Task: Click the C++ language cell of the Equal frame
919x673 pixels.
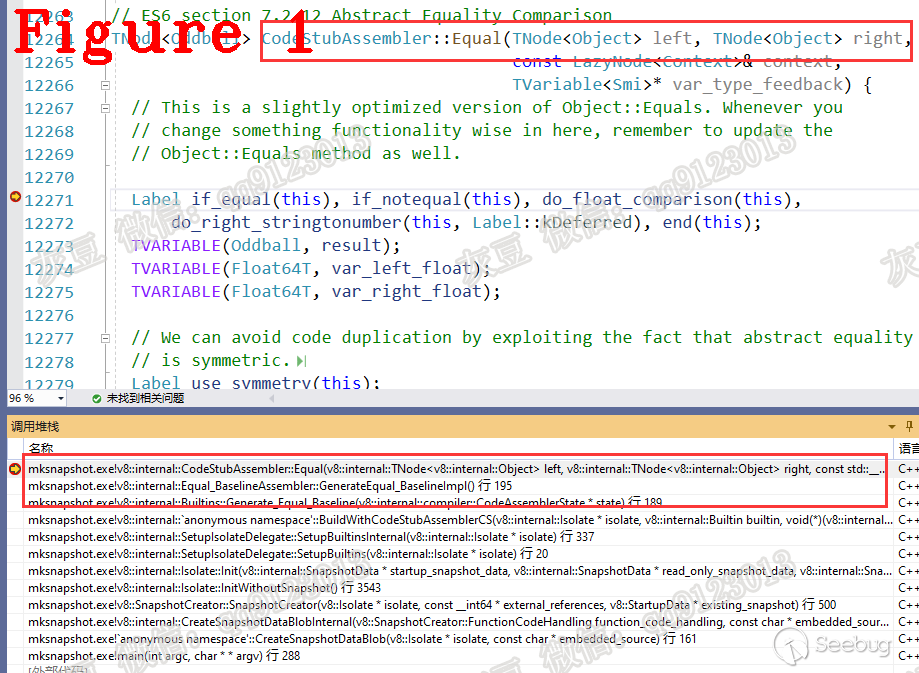Action: [x=908, y=469]
